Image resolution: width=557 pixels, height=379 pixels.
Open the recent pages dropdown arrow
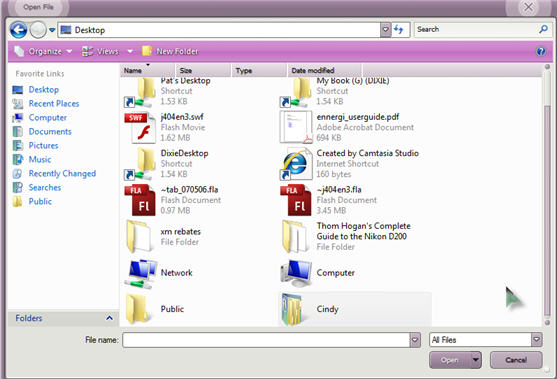pyautogui.click(x=52, y=30)
